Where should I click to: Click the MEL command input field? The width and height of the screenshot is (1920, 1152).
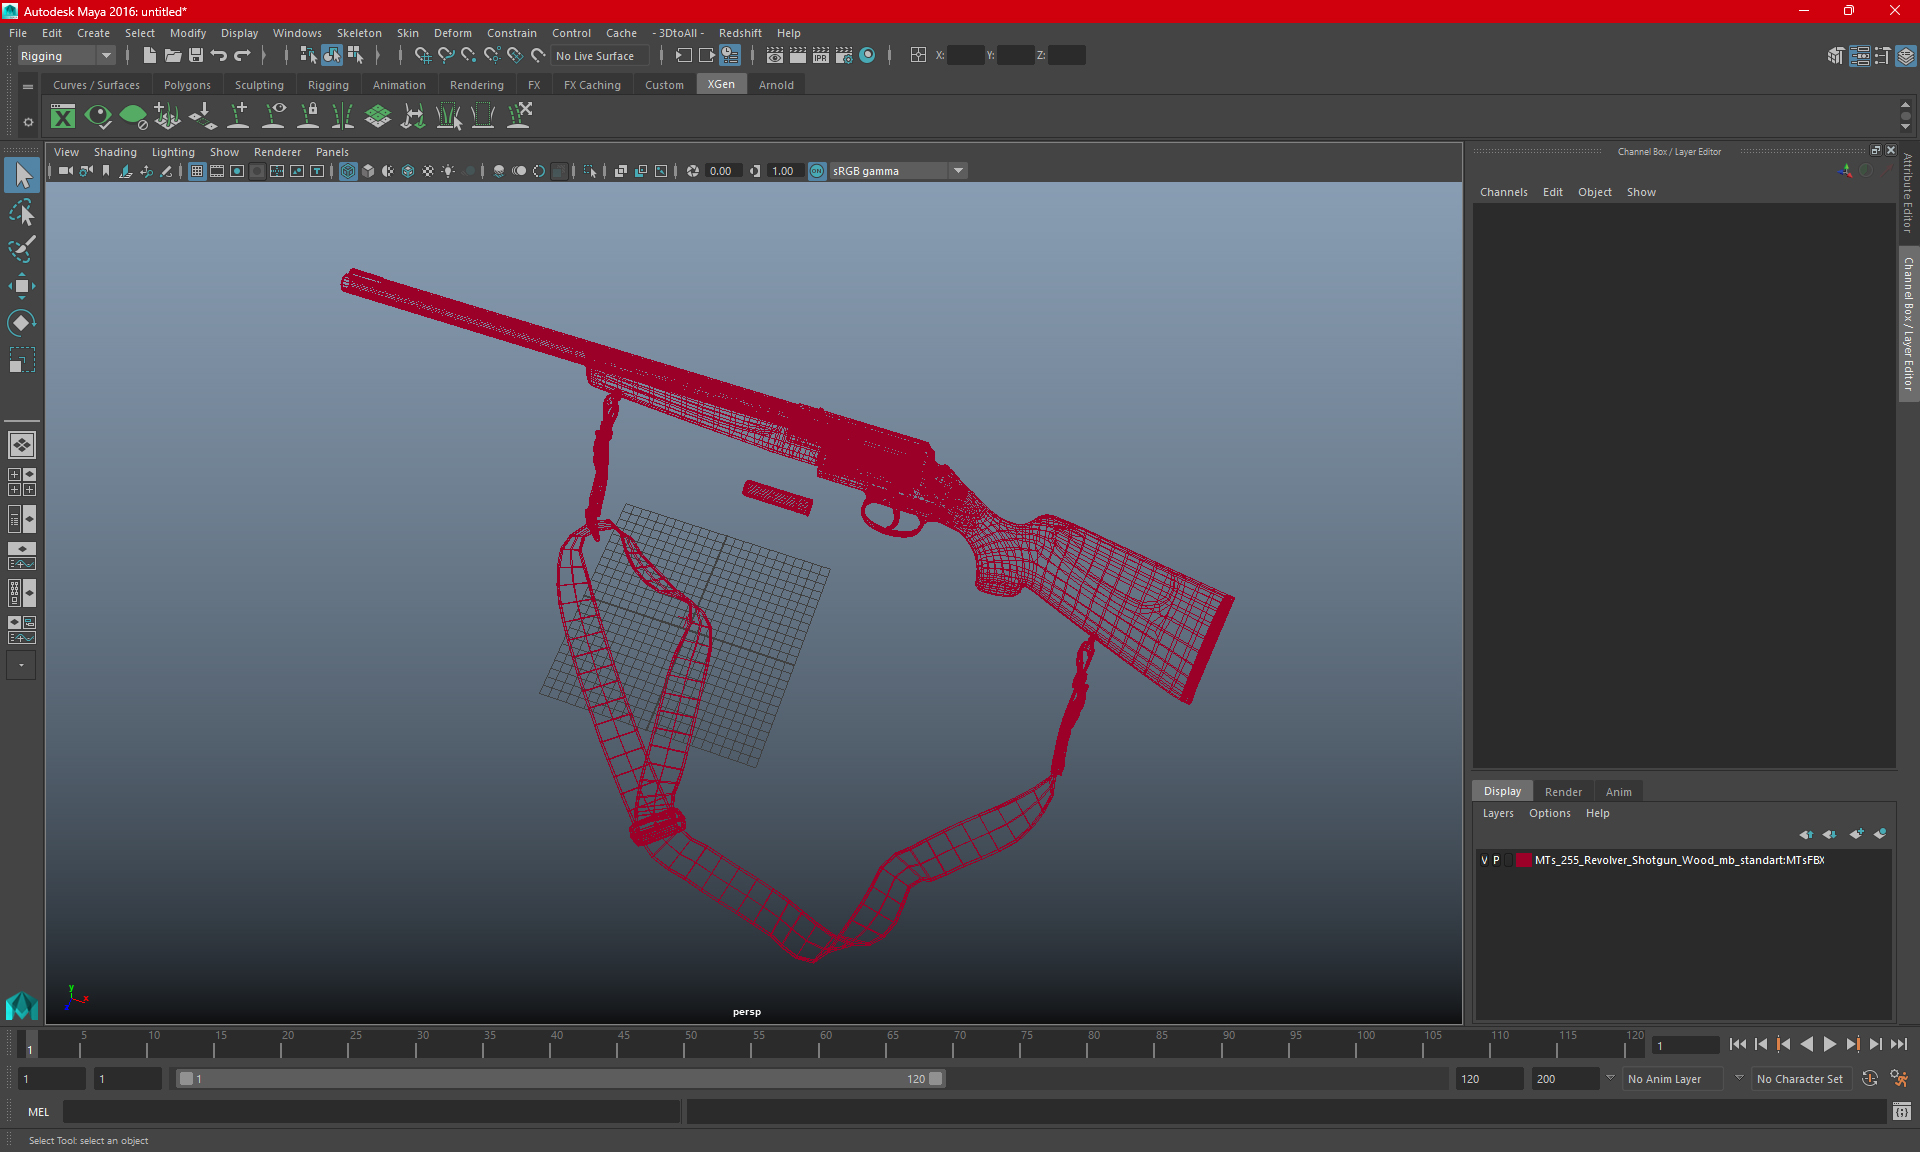[372, 1112]
